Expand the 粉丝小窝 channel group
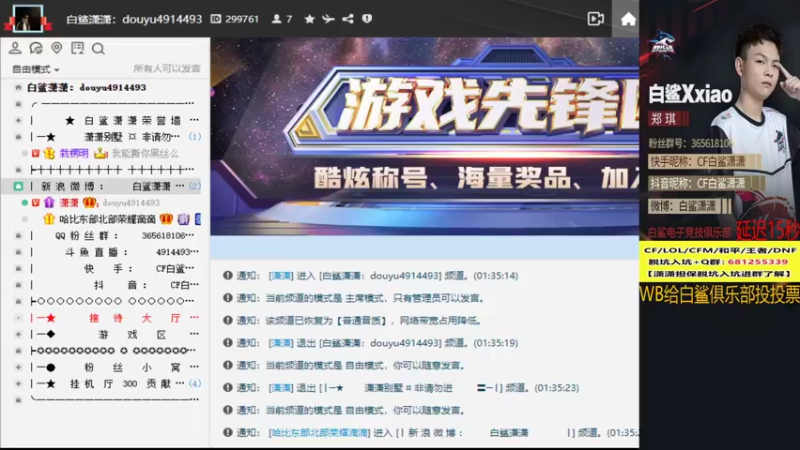This screenshot has height=450, width=800. [x=18, y=367]
